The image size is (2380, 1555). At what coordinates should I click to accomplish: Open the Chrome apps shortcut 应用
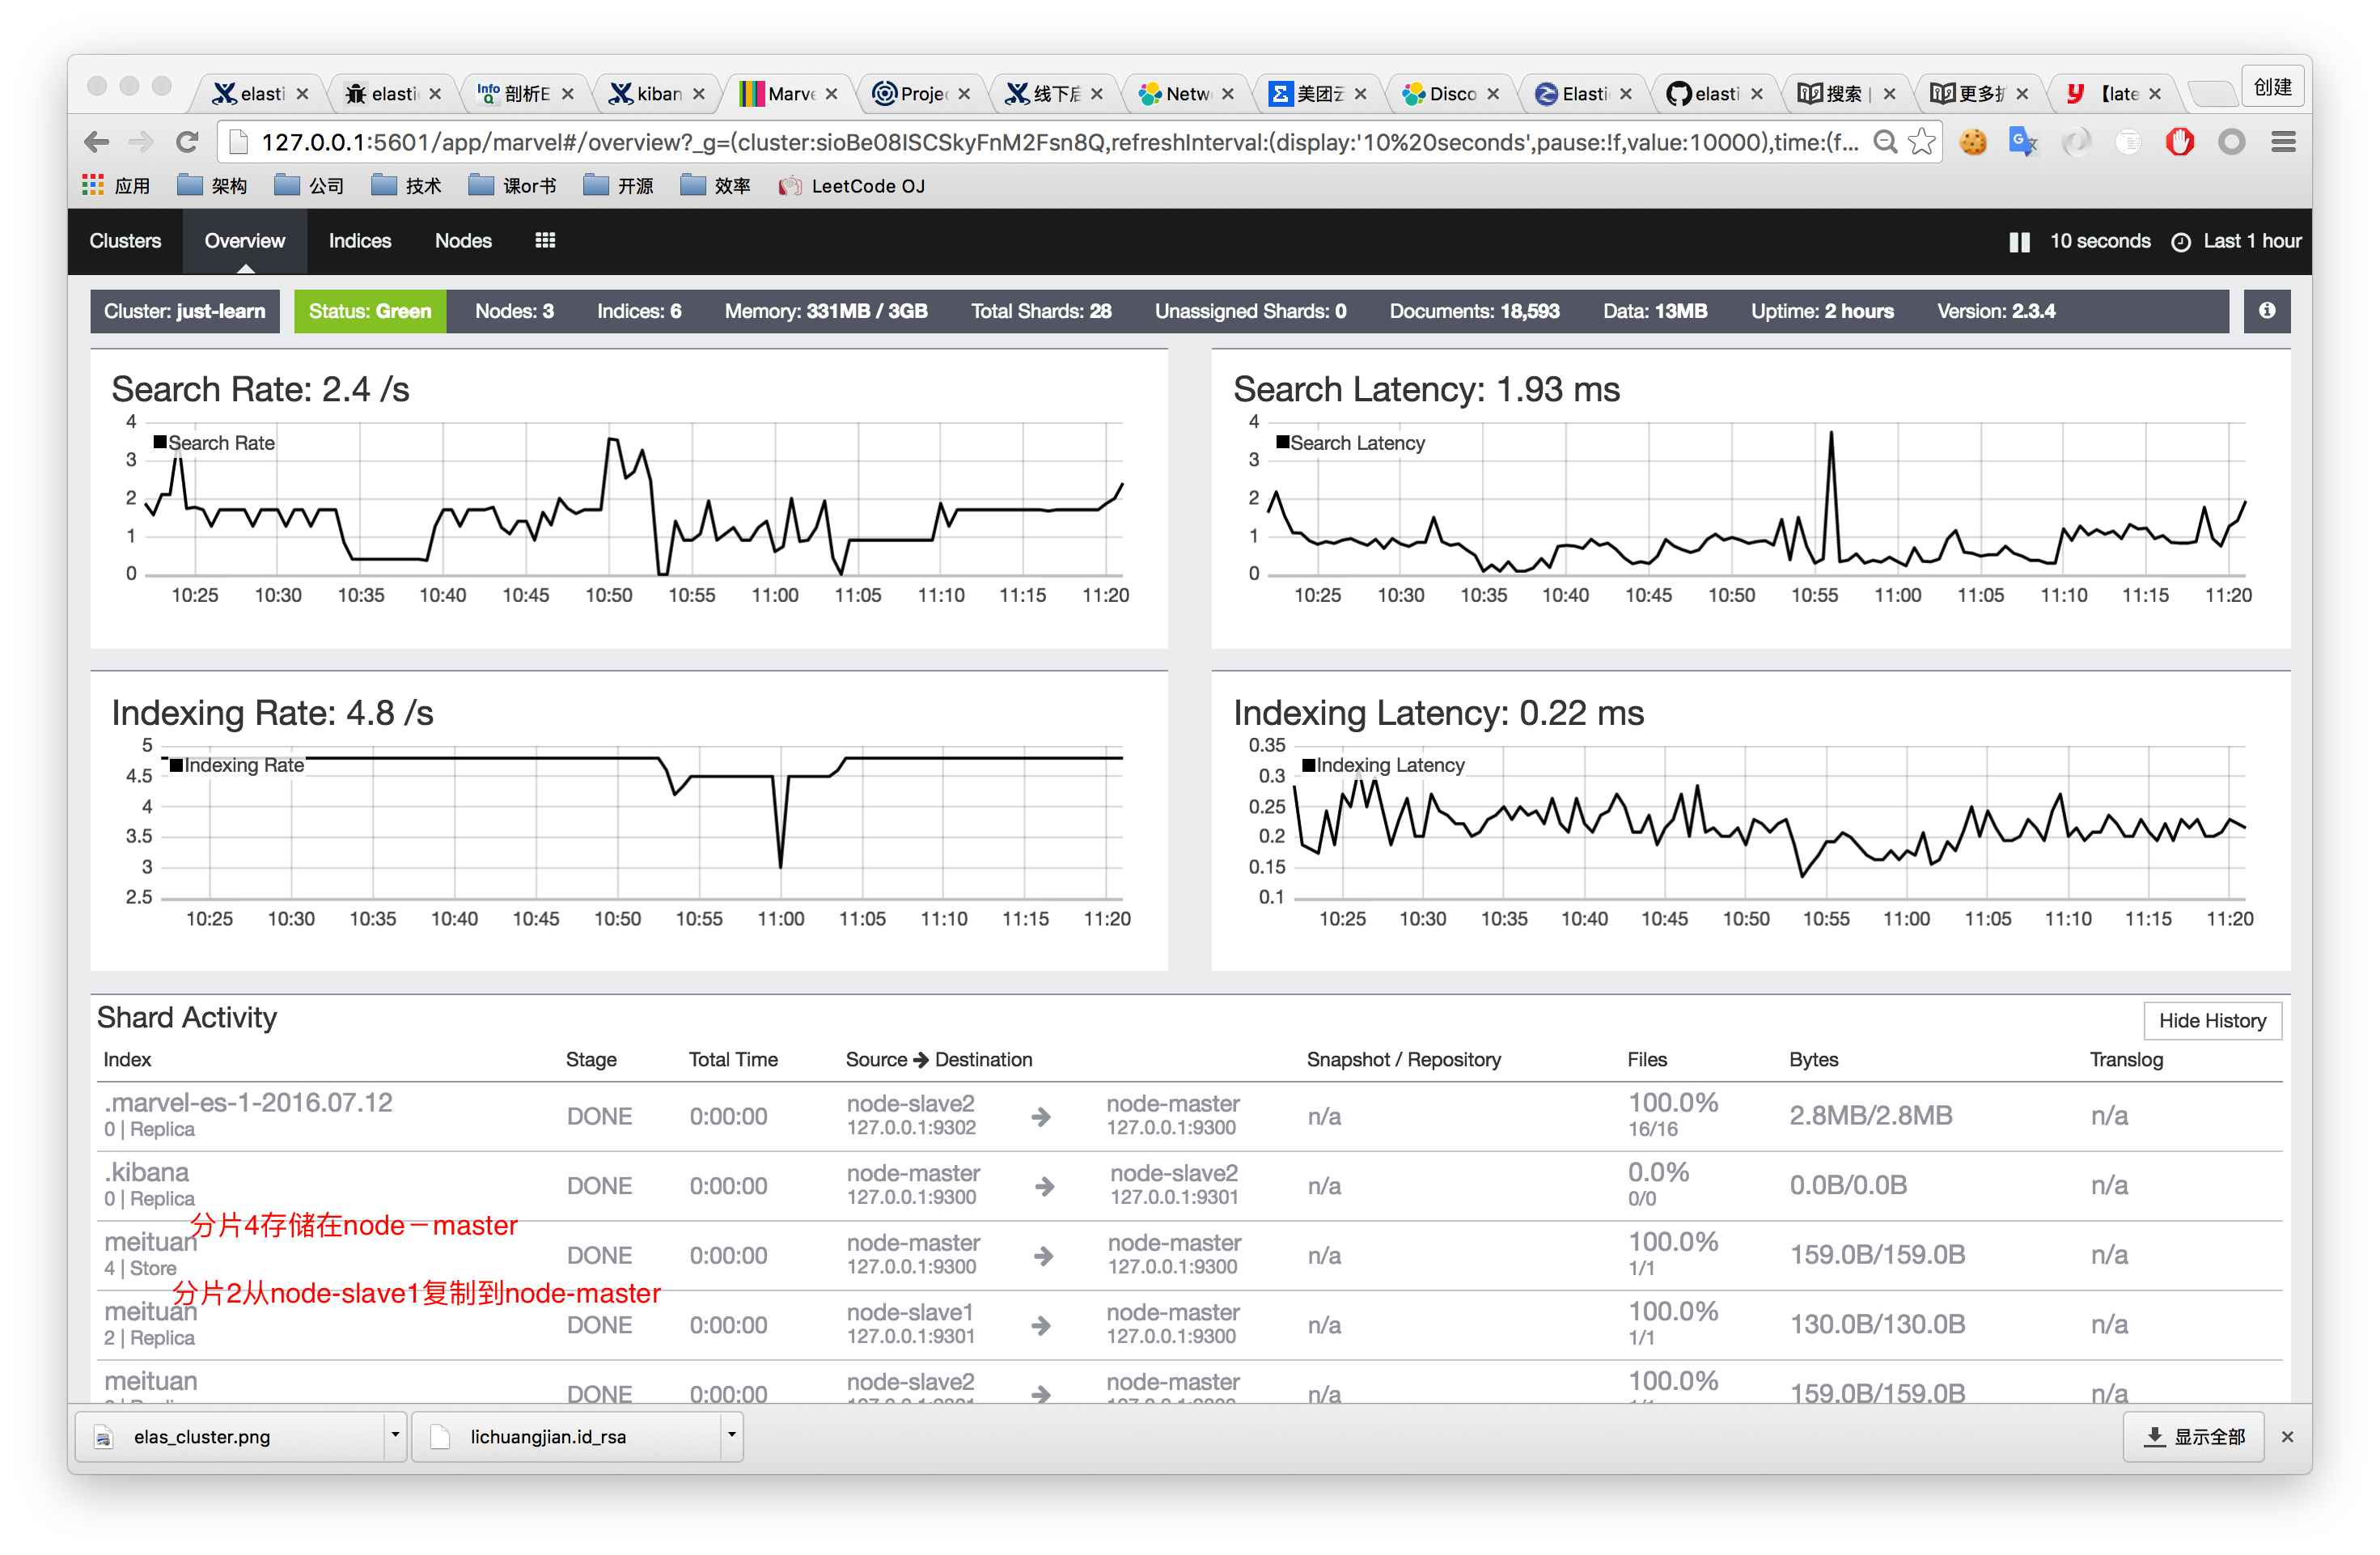tap(116, 186)
